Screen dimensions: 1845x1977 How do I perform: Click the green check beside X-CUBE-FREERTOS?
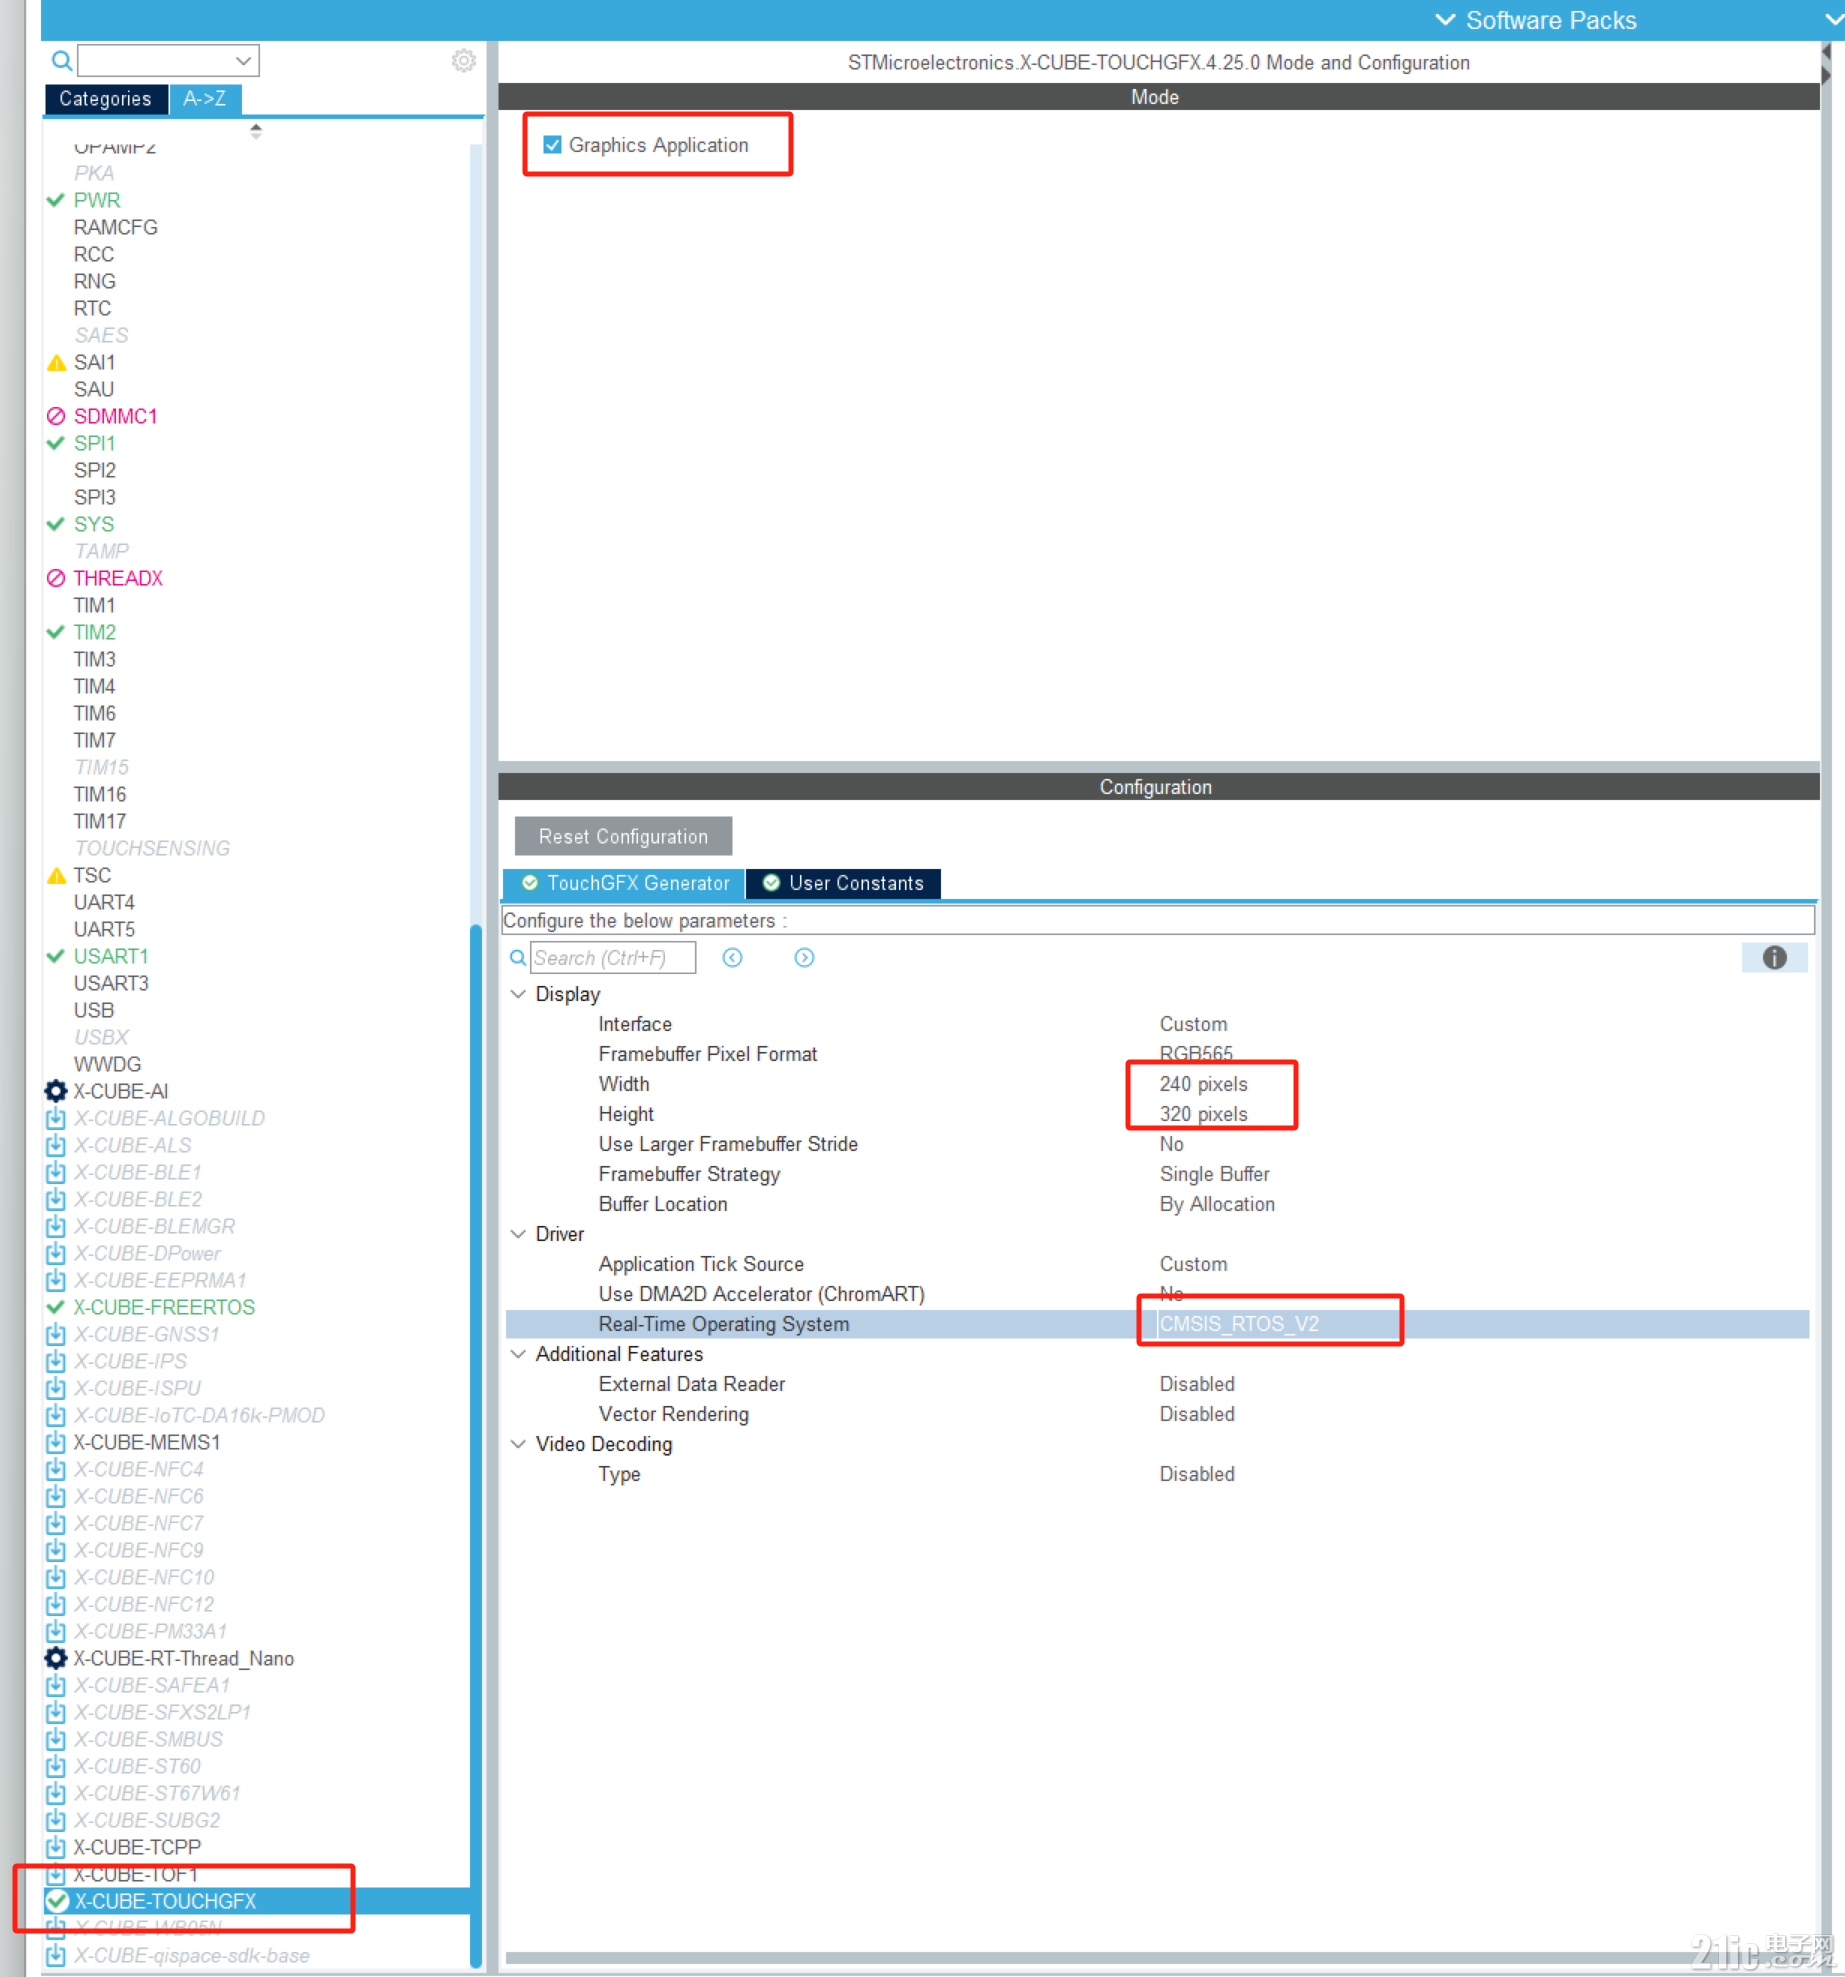(x=56, y=1306)
